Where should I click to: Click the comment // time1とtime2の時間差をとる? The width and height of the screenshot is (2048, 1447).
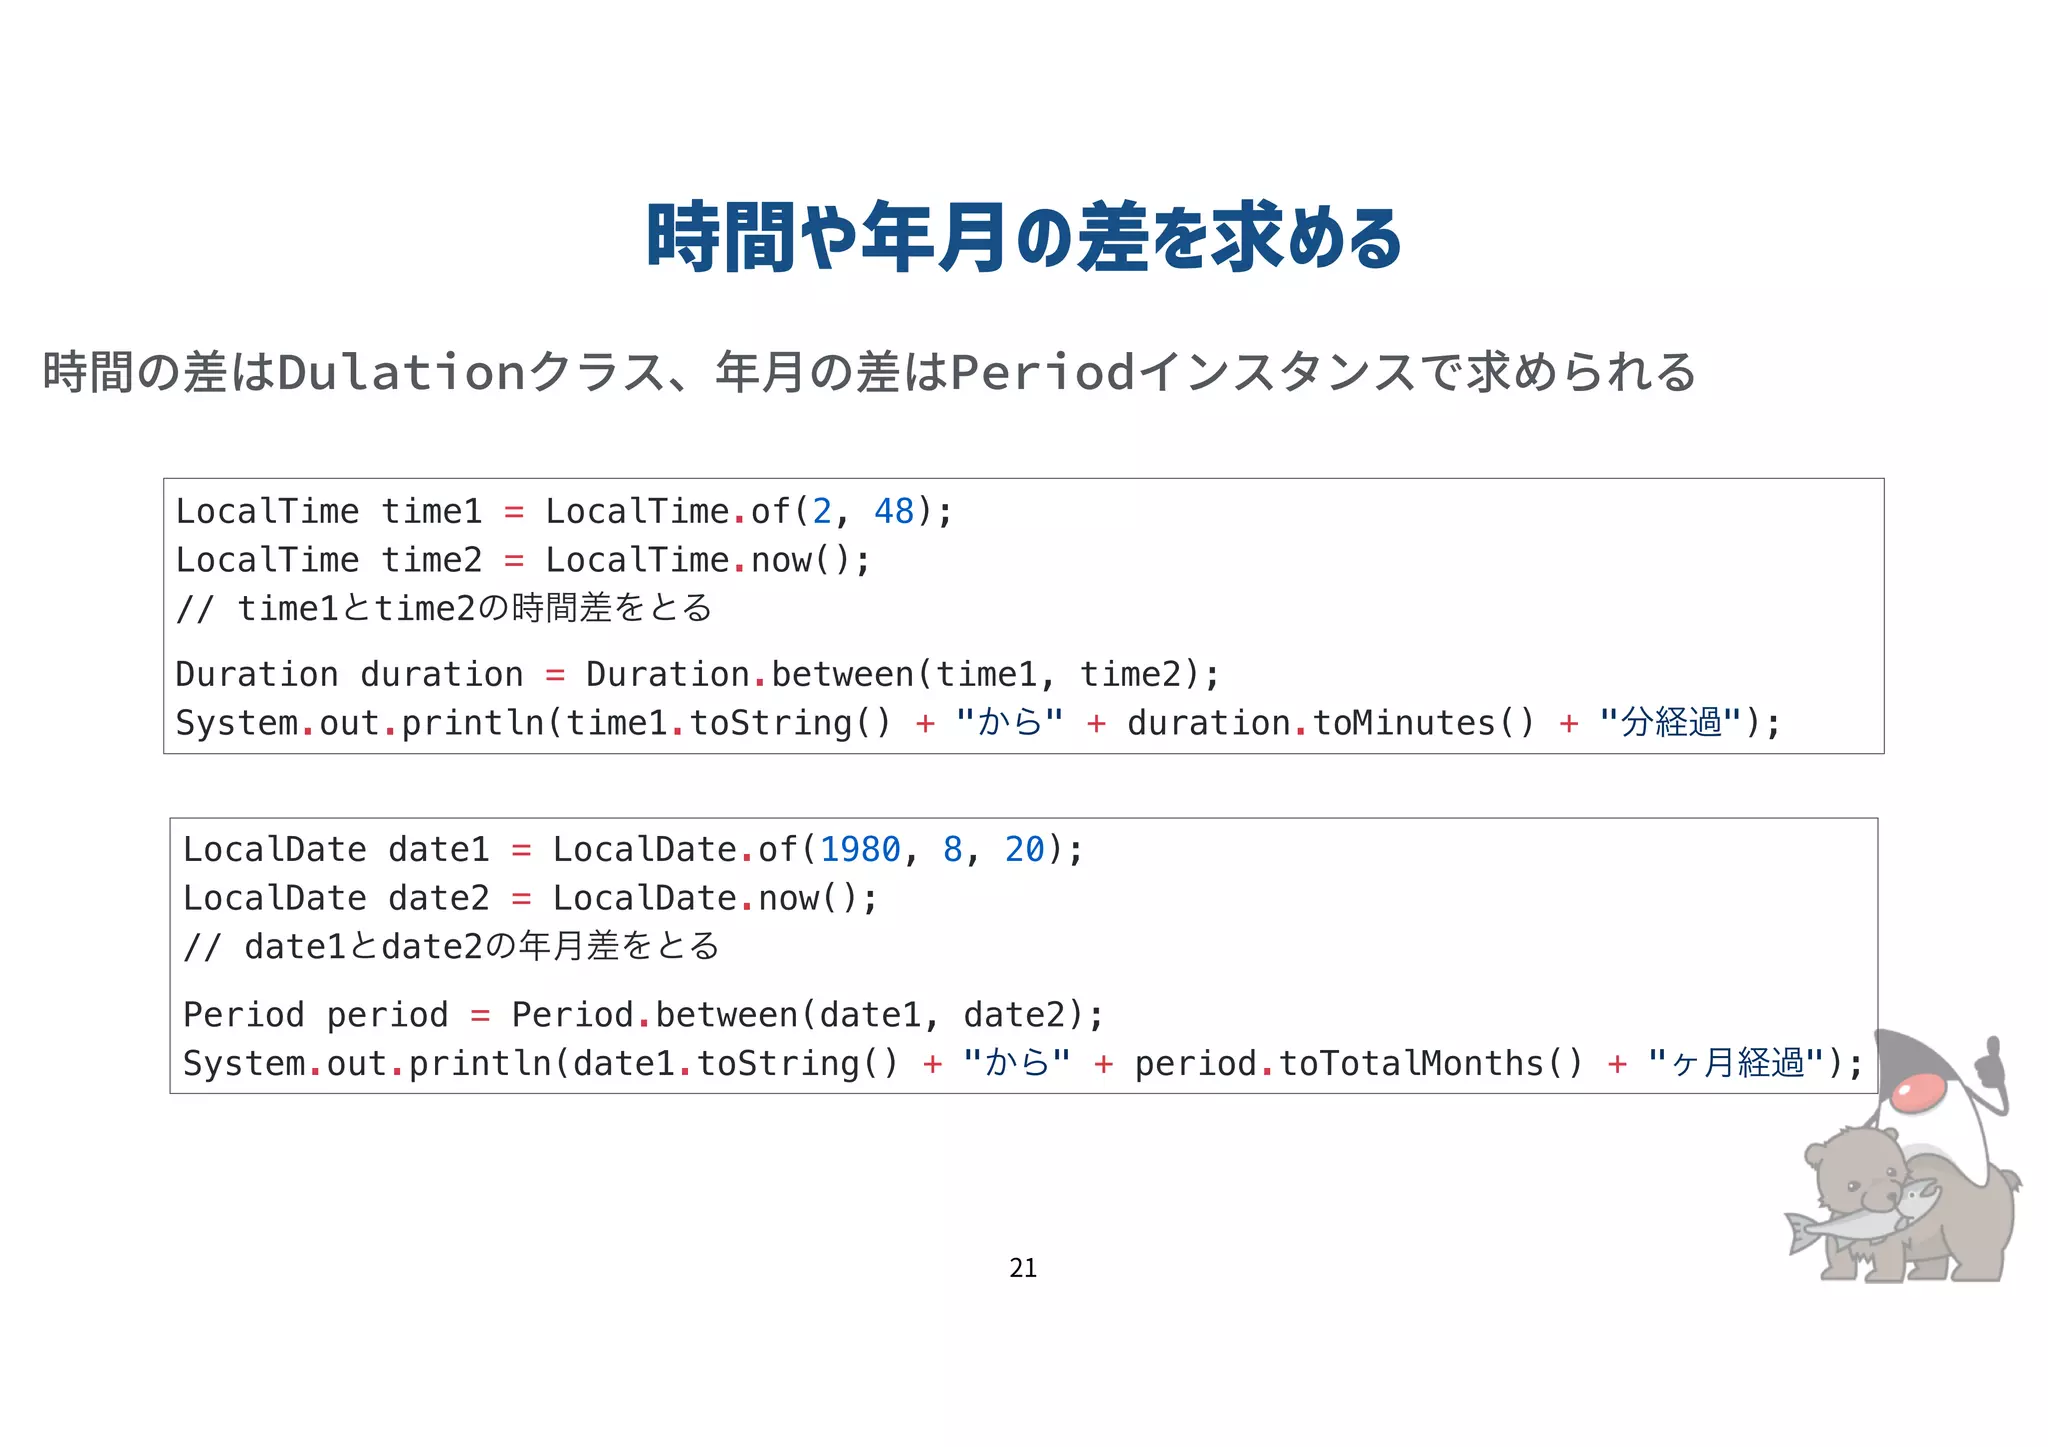444,608
